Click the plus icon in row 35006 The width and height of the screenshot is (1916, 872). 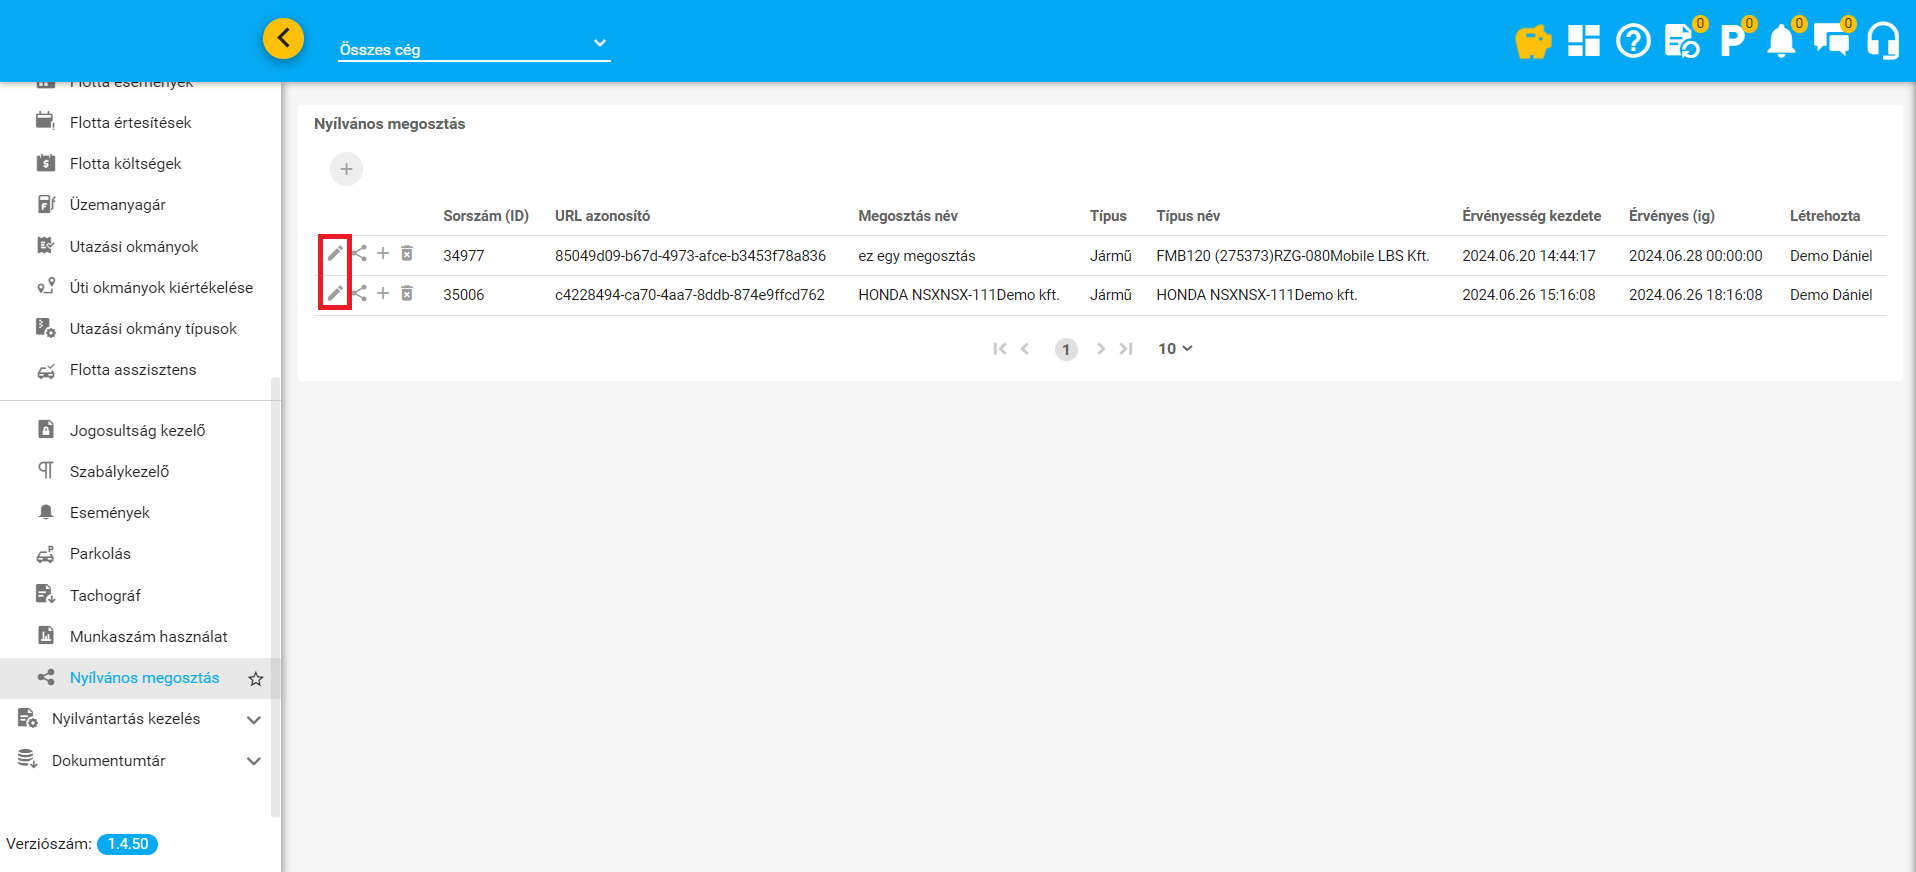click(383, 293)
